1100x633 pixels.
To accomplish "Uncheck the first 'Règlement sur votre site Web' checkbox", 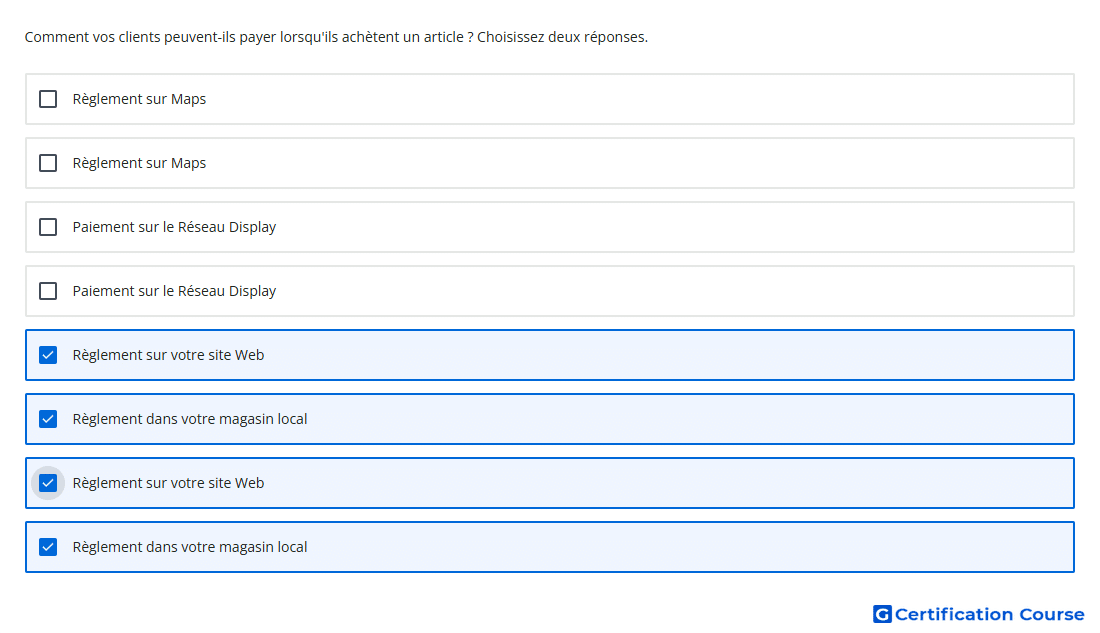I will (48, 355).
